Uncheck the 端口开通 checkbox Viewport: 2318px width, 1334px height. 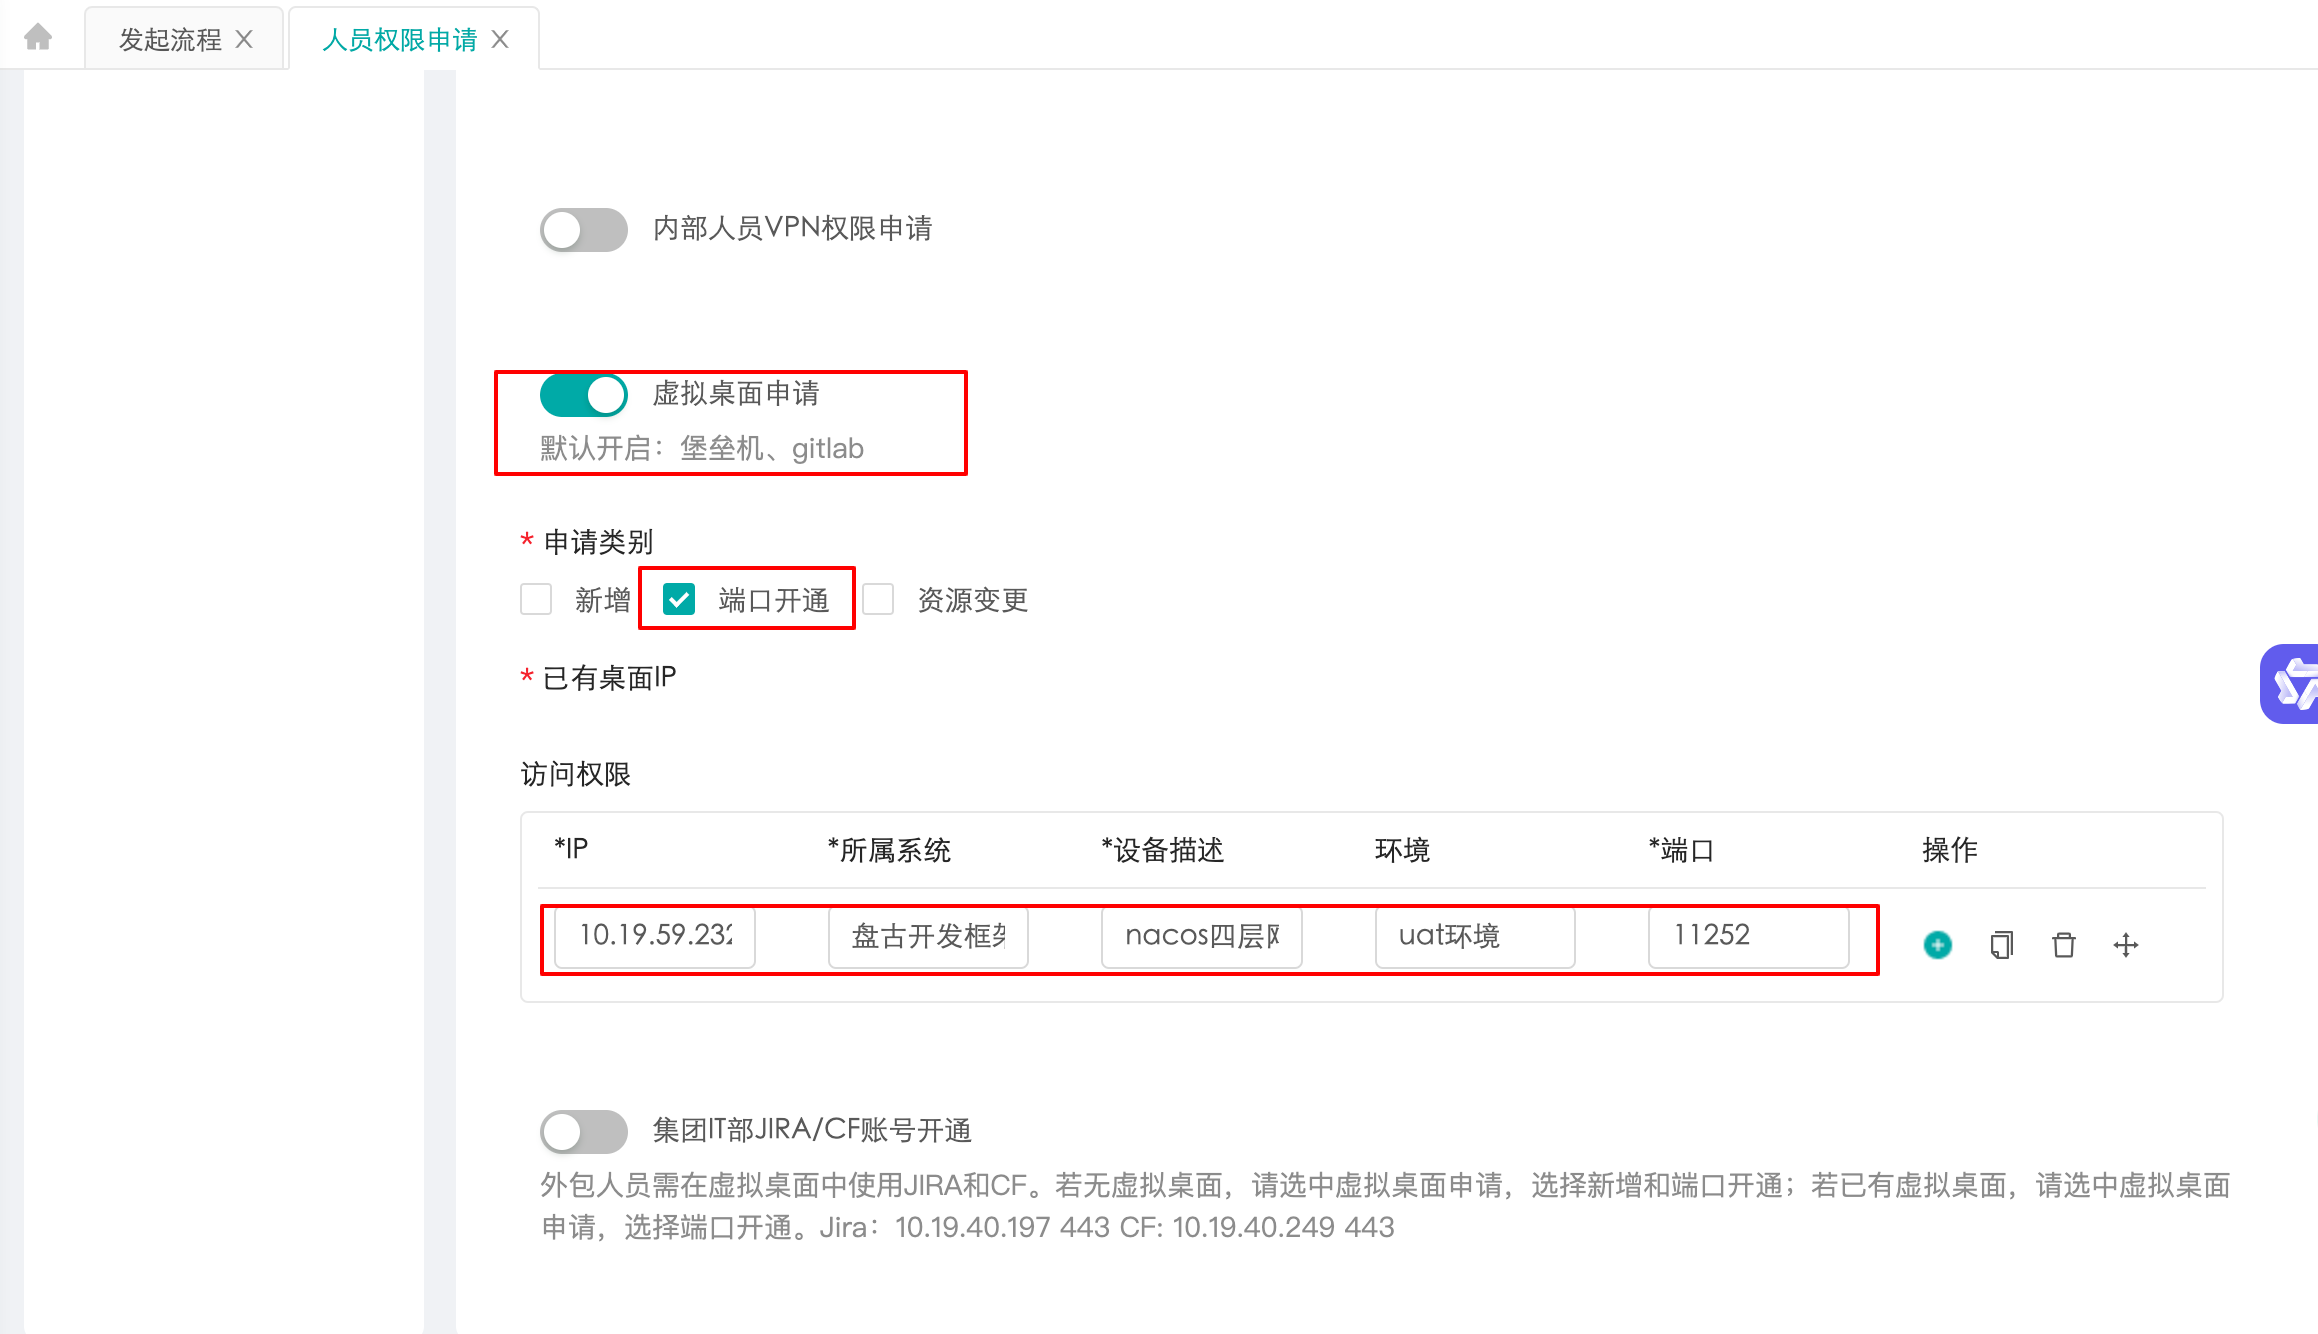679,600
